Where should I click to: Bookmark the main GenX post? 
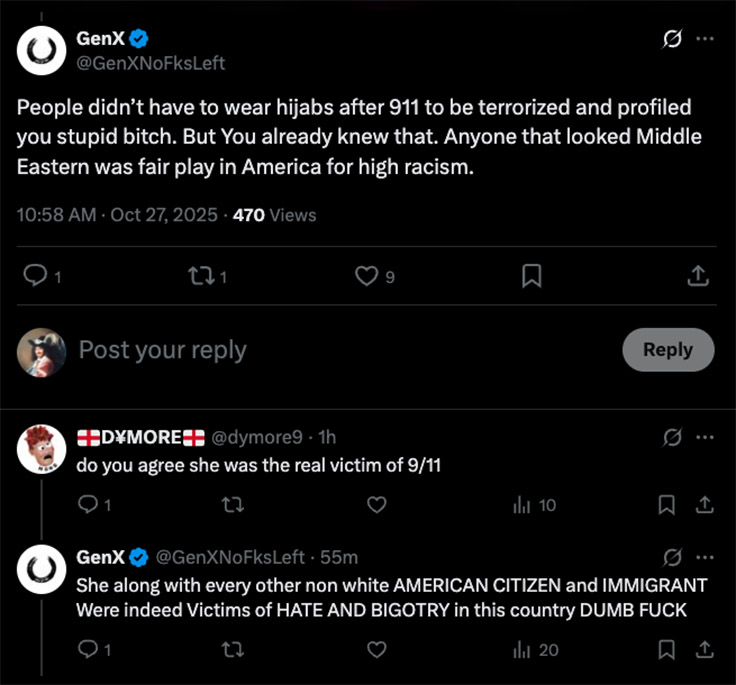[532, 275]
